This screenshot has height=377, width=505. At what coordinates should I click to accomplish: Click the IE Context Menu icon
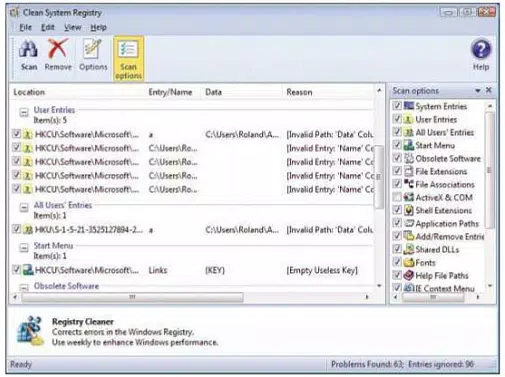pos(409,288)
